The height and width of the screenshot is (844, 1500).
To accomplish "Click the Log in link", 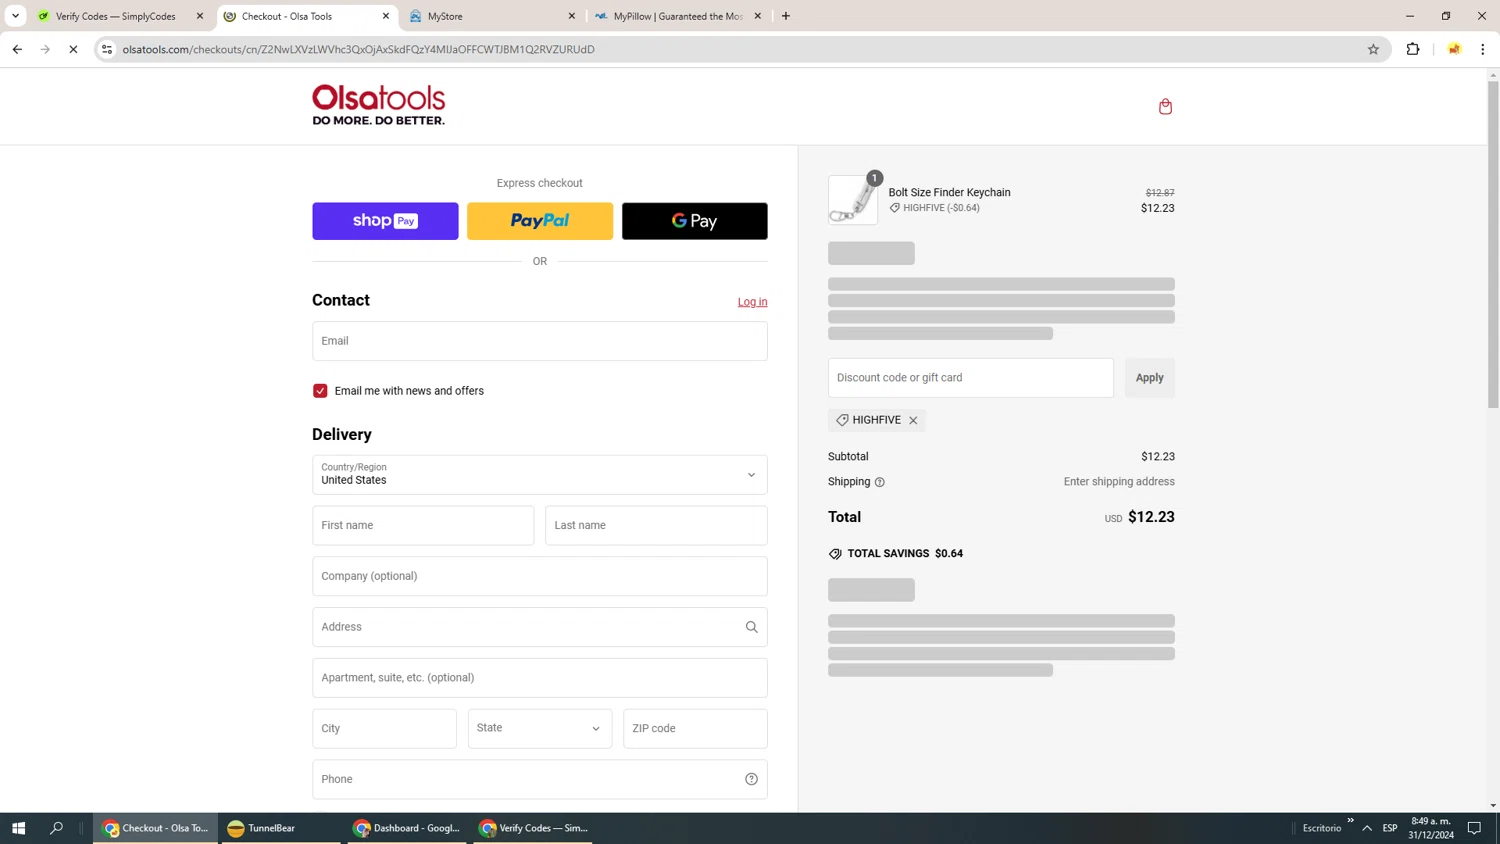I will point(752,302).
